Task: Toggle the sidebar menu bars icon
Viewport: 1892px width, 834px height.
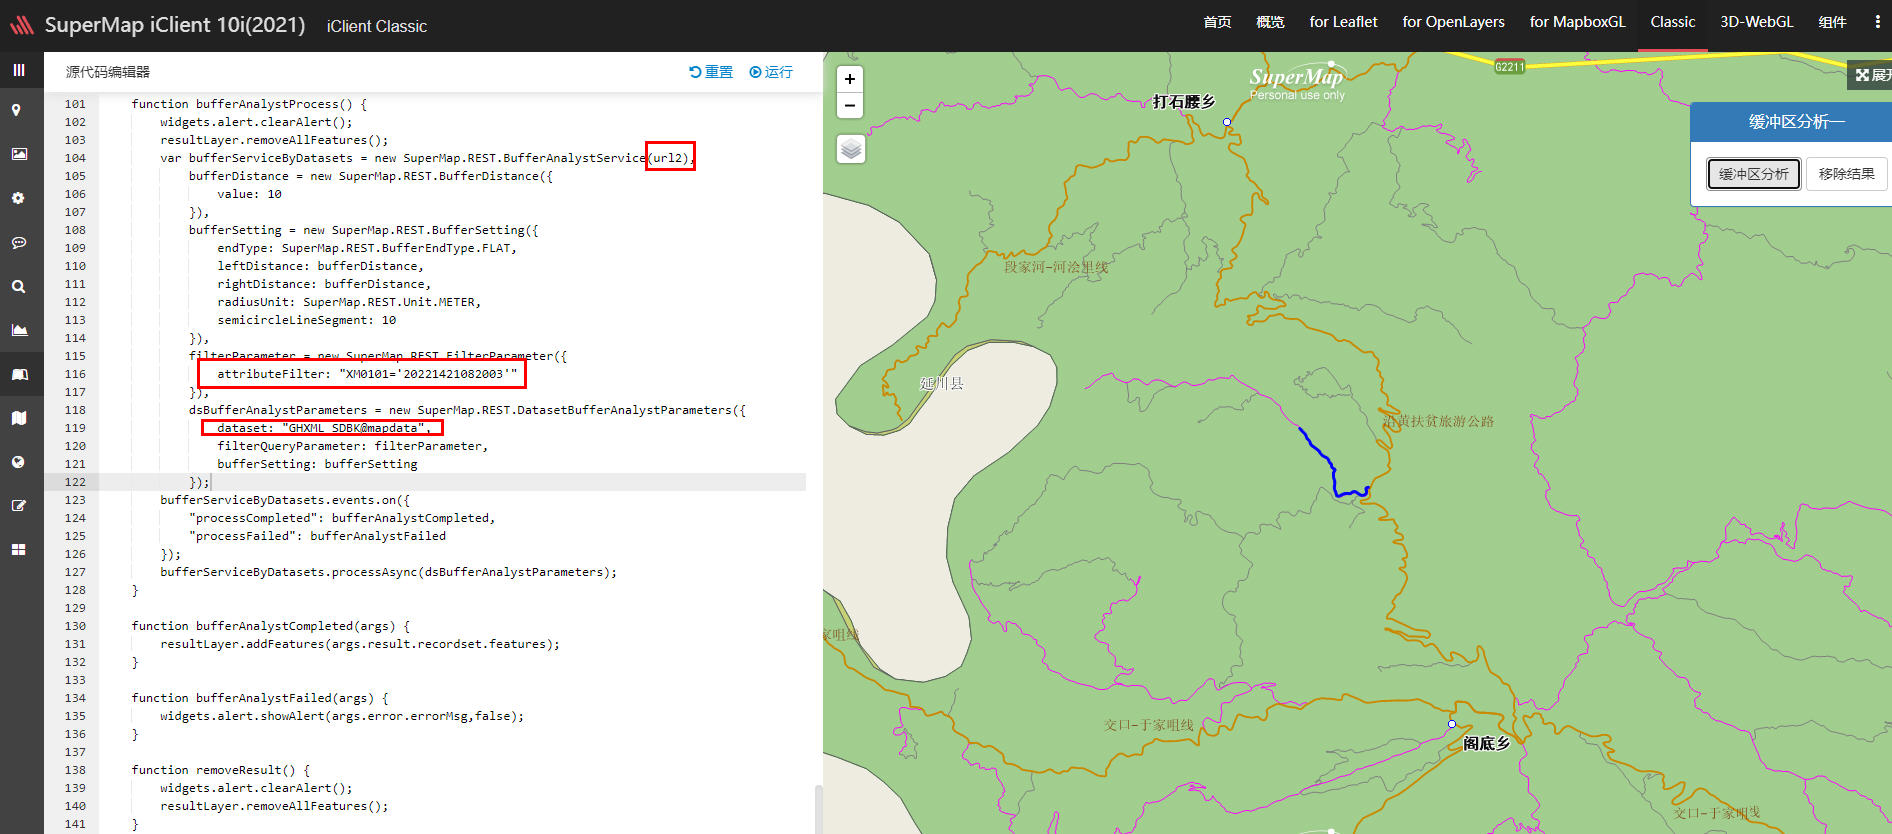Action: tap(19, 70)
